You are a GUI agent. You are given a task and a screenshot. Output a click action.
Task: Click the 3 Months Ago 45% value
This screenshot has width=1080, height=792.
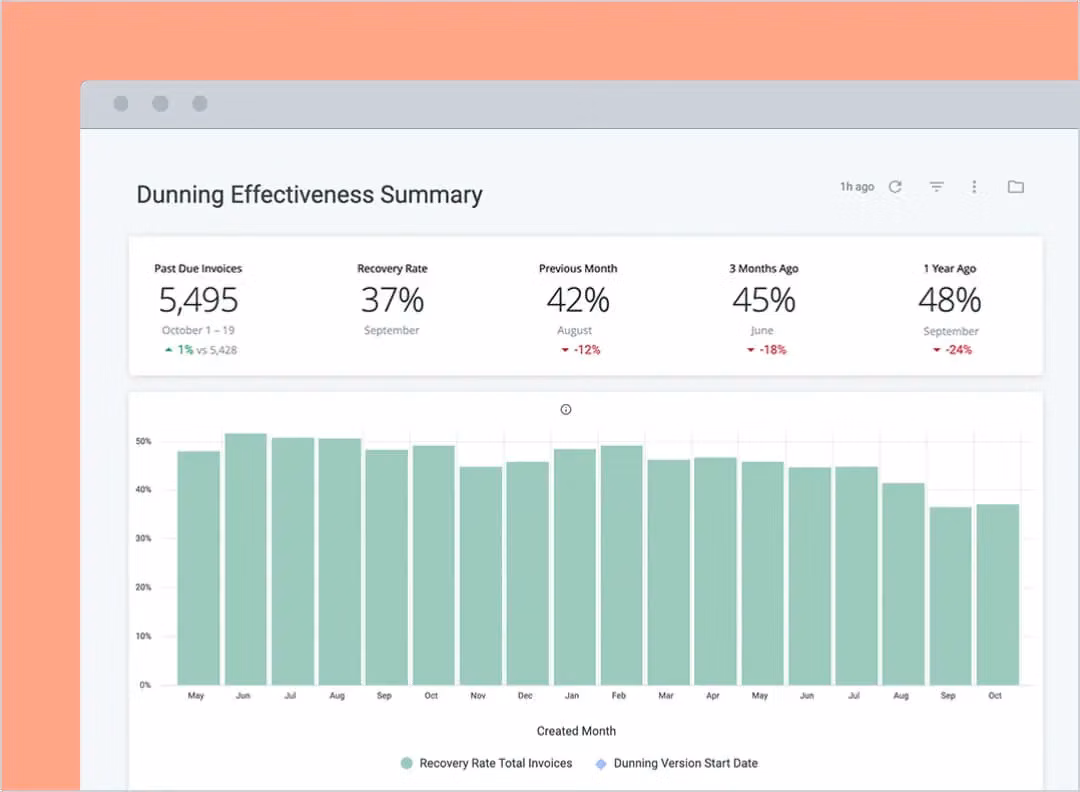(x=763, y=300)
